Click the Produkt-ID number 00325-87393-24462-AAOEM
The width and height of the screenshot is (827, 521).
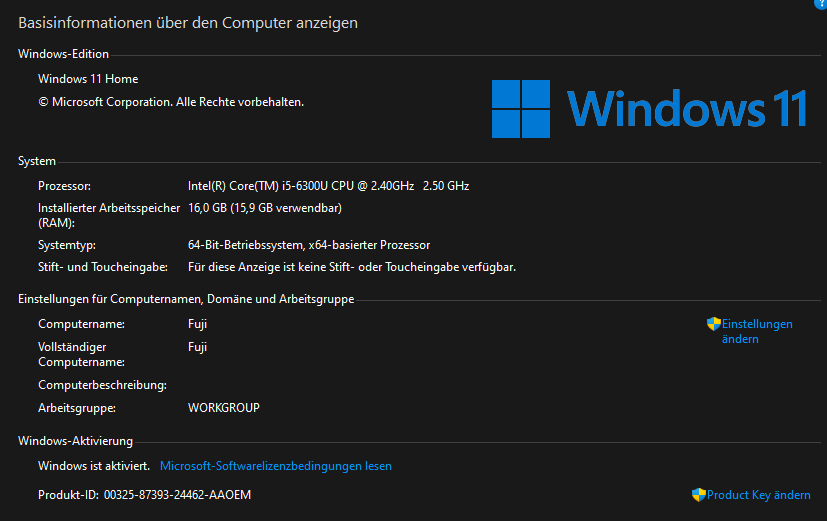177,495
